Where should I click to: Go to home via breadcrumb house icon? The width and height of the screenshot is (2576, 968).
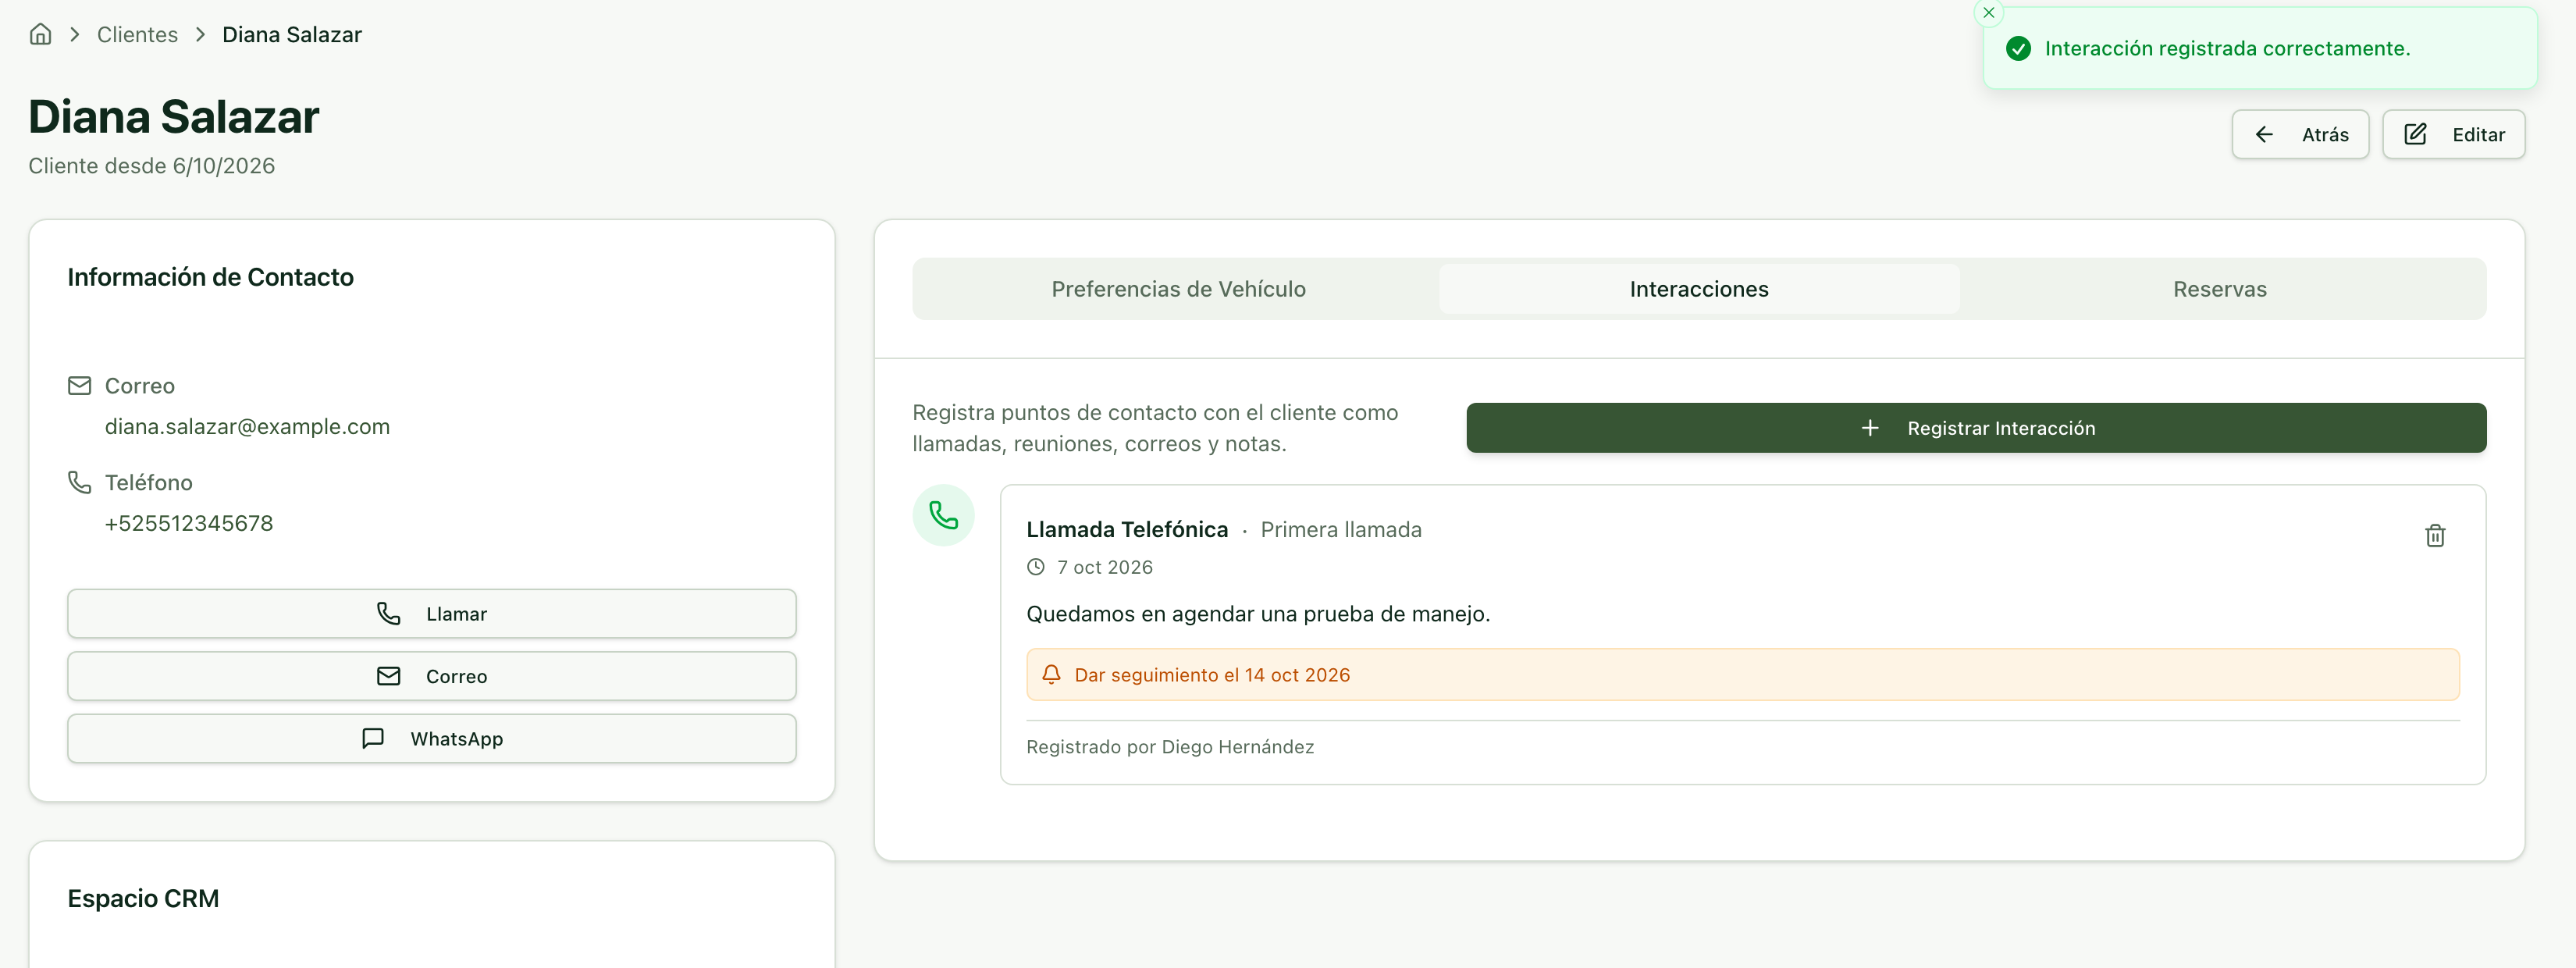click(40, 34)
